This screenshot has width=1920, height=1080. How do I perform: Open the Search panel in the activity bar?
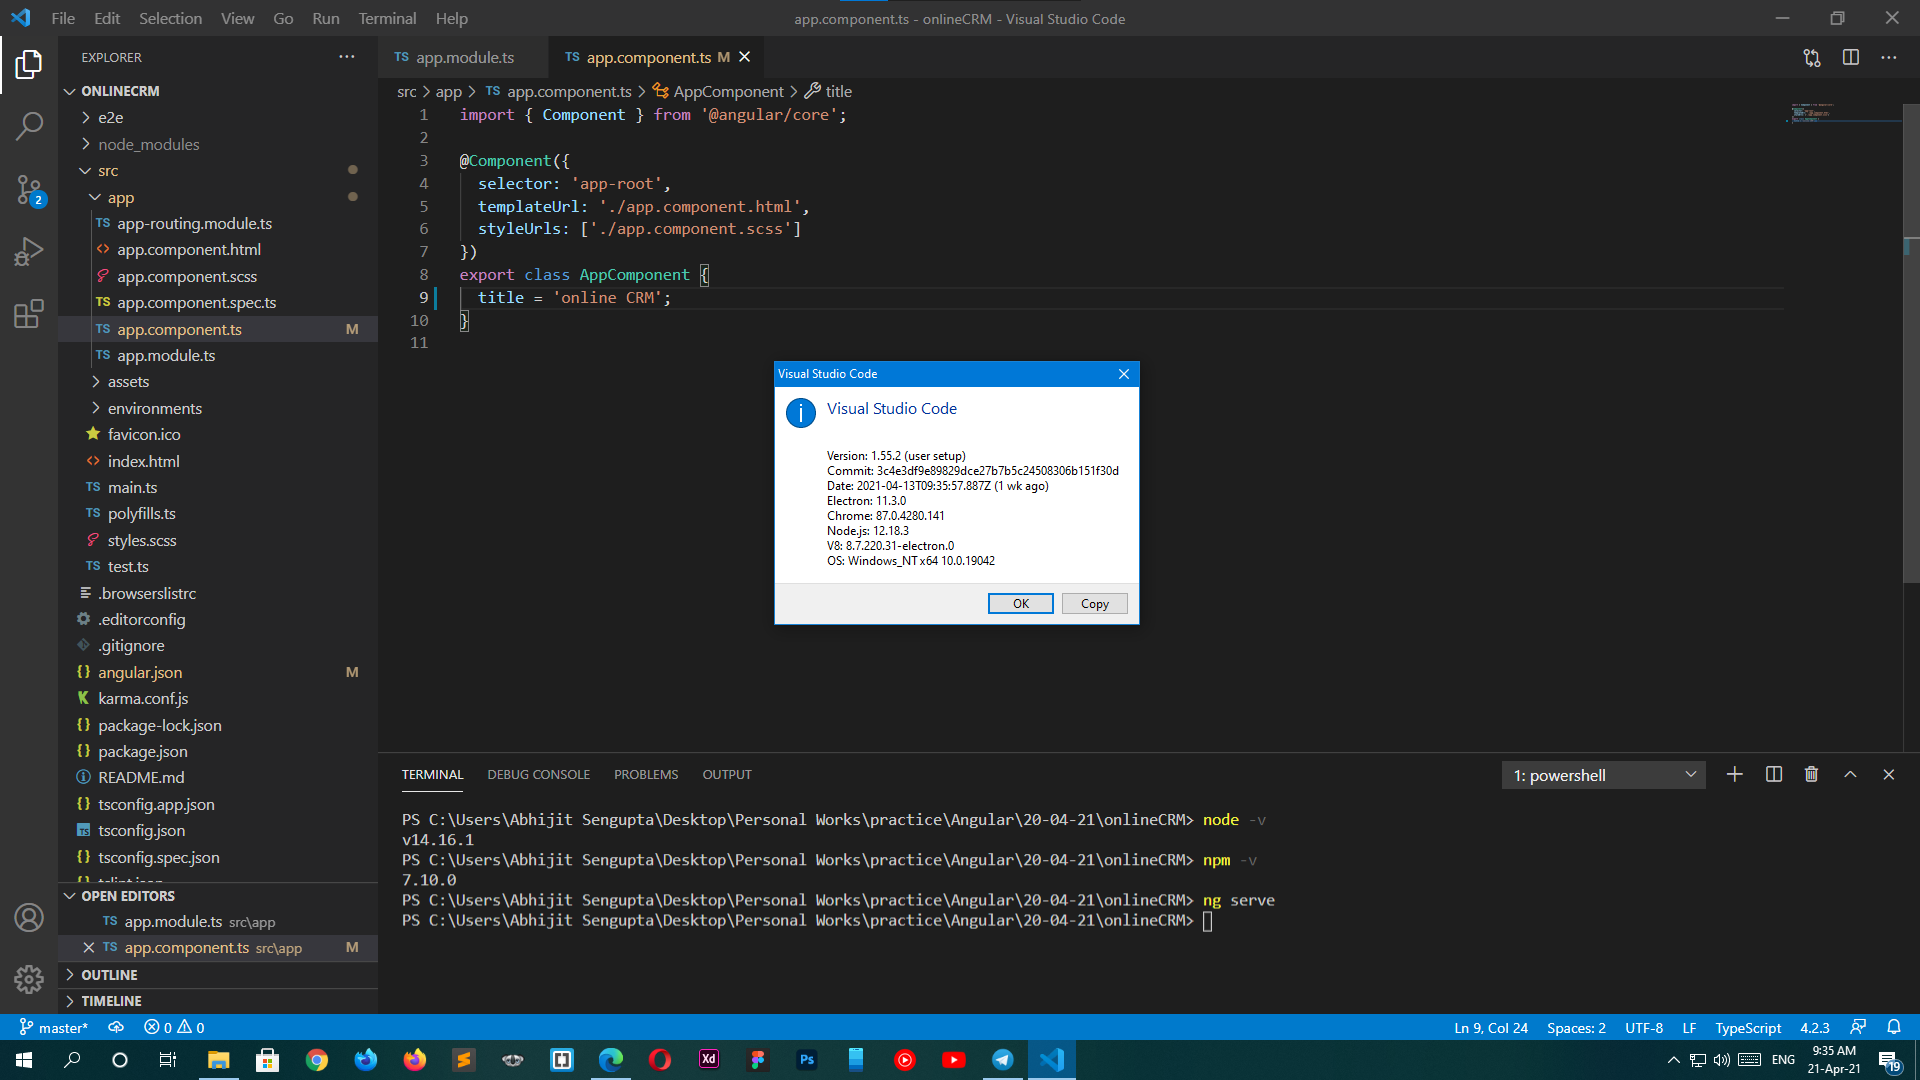[x=29, y=126]
